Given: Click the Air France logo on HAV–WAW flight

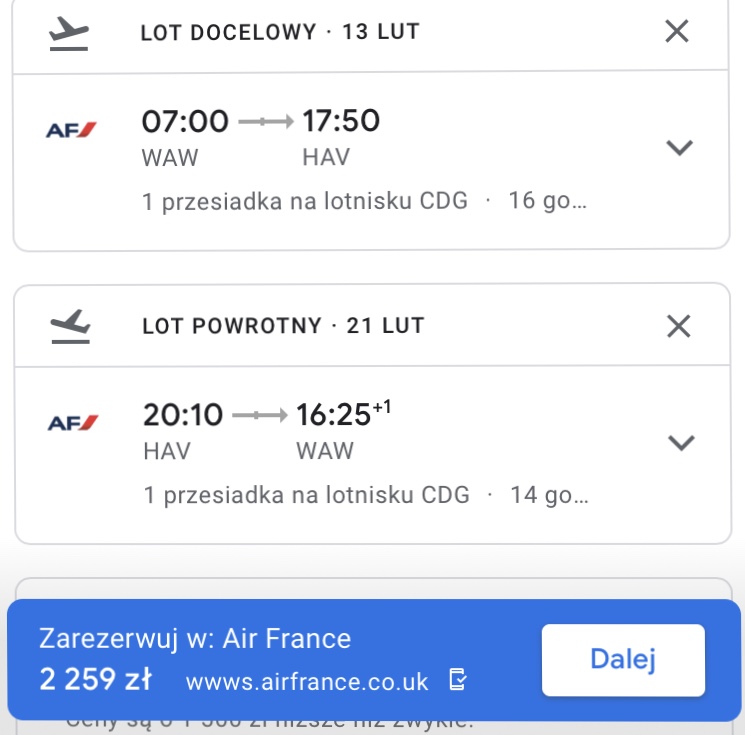Looking at the screenshot, I should (x=73, y=423).
